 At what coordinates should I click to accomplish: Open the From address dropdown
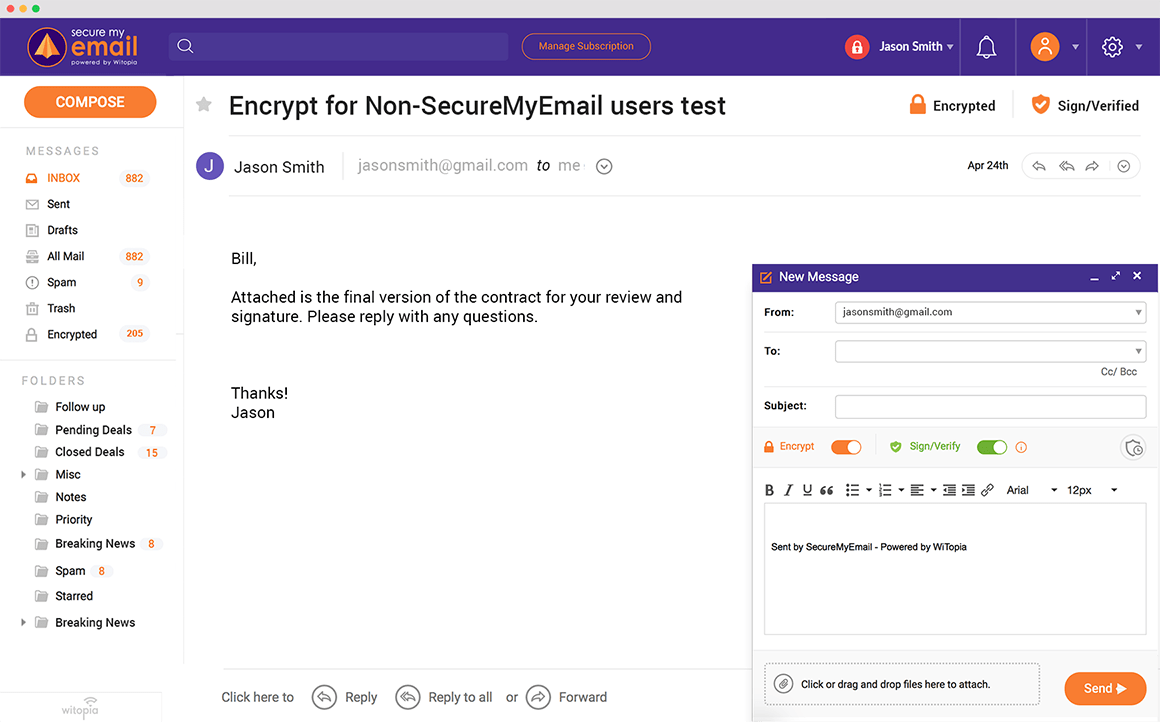click(1138, 312)
